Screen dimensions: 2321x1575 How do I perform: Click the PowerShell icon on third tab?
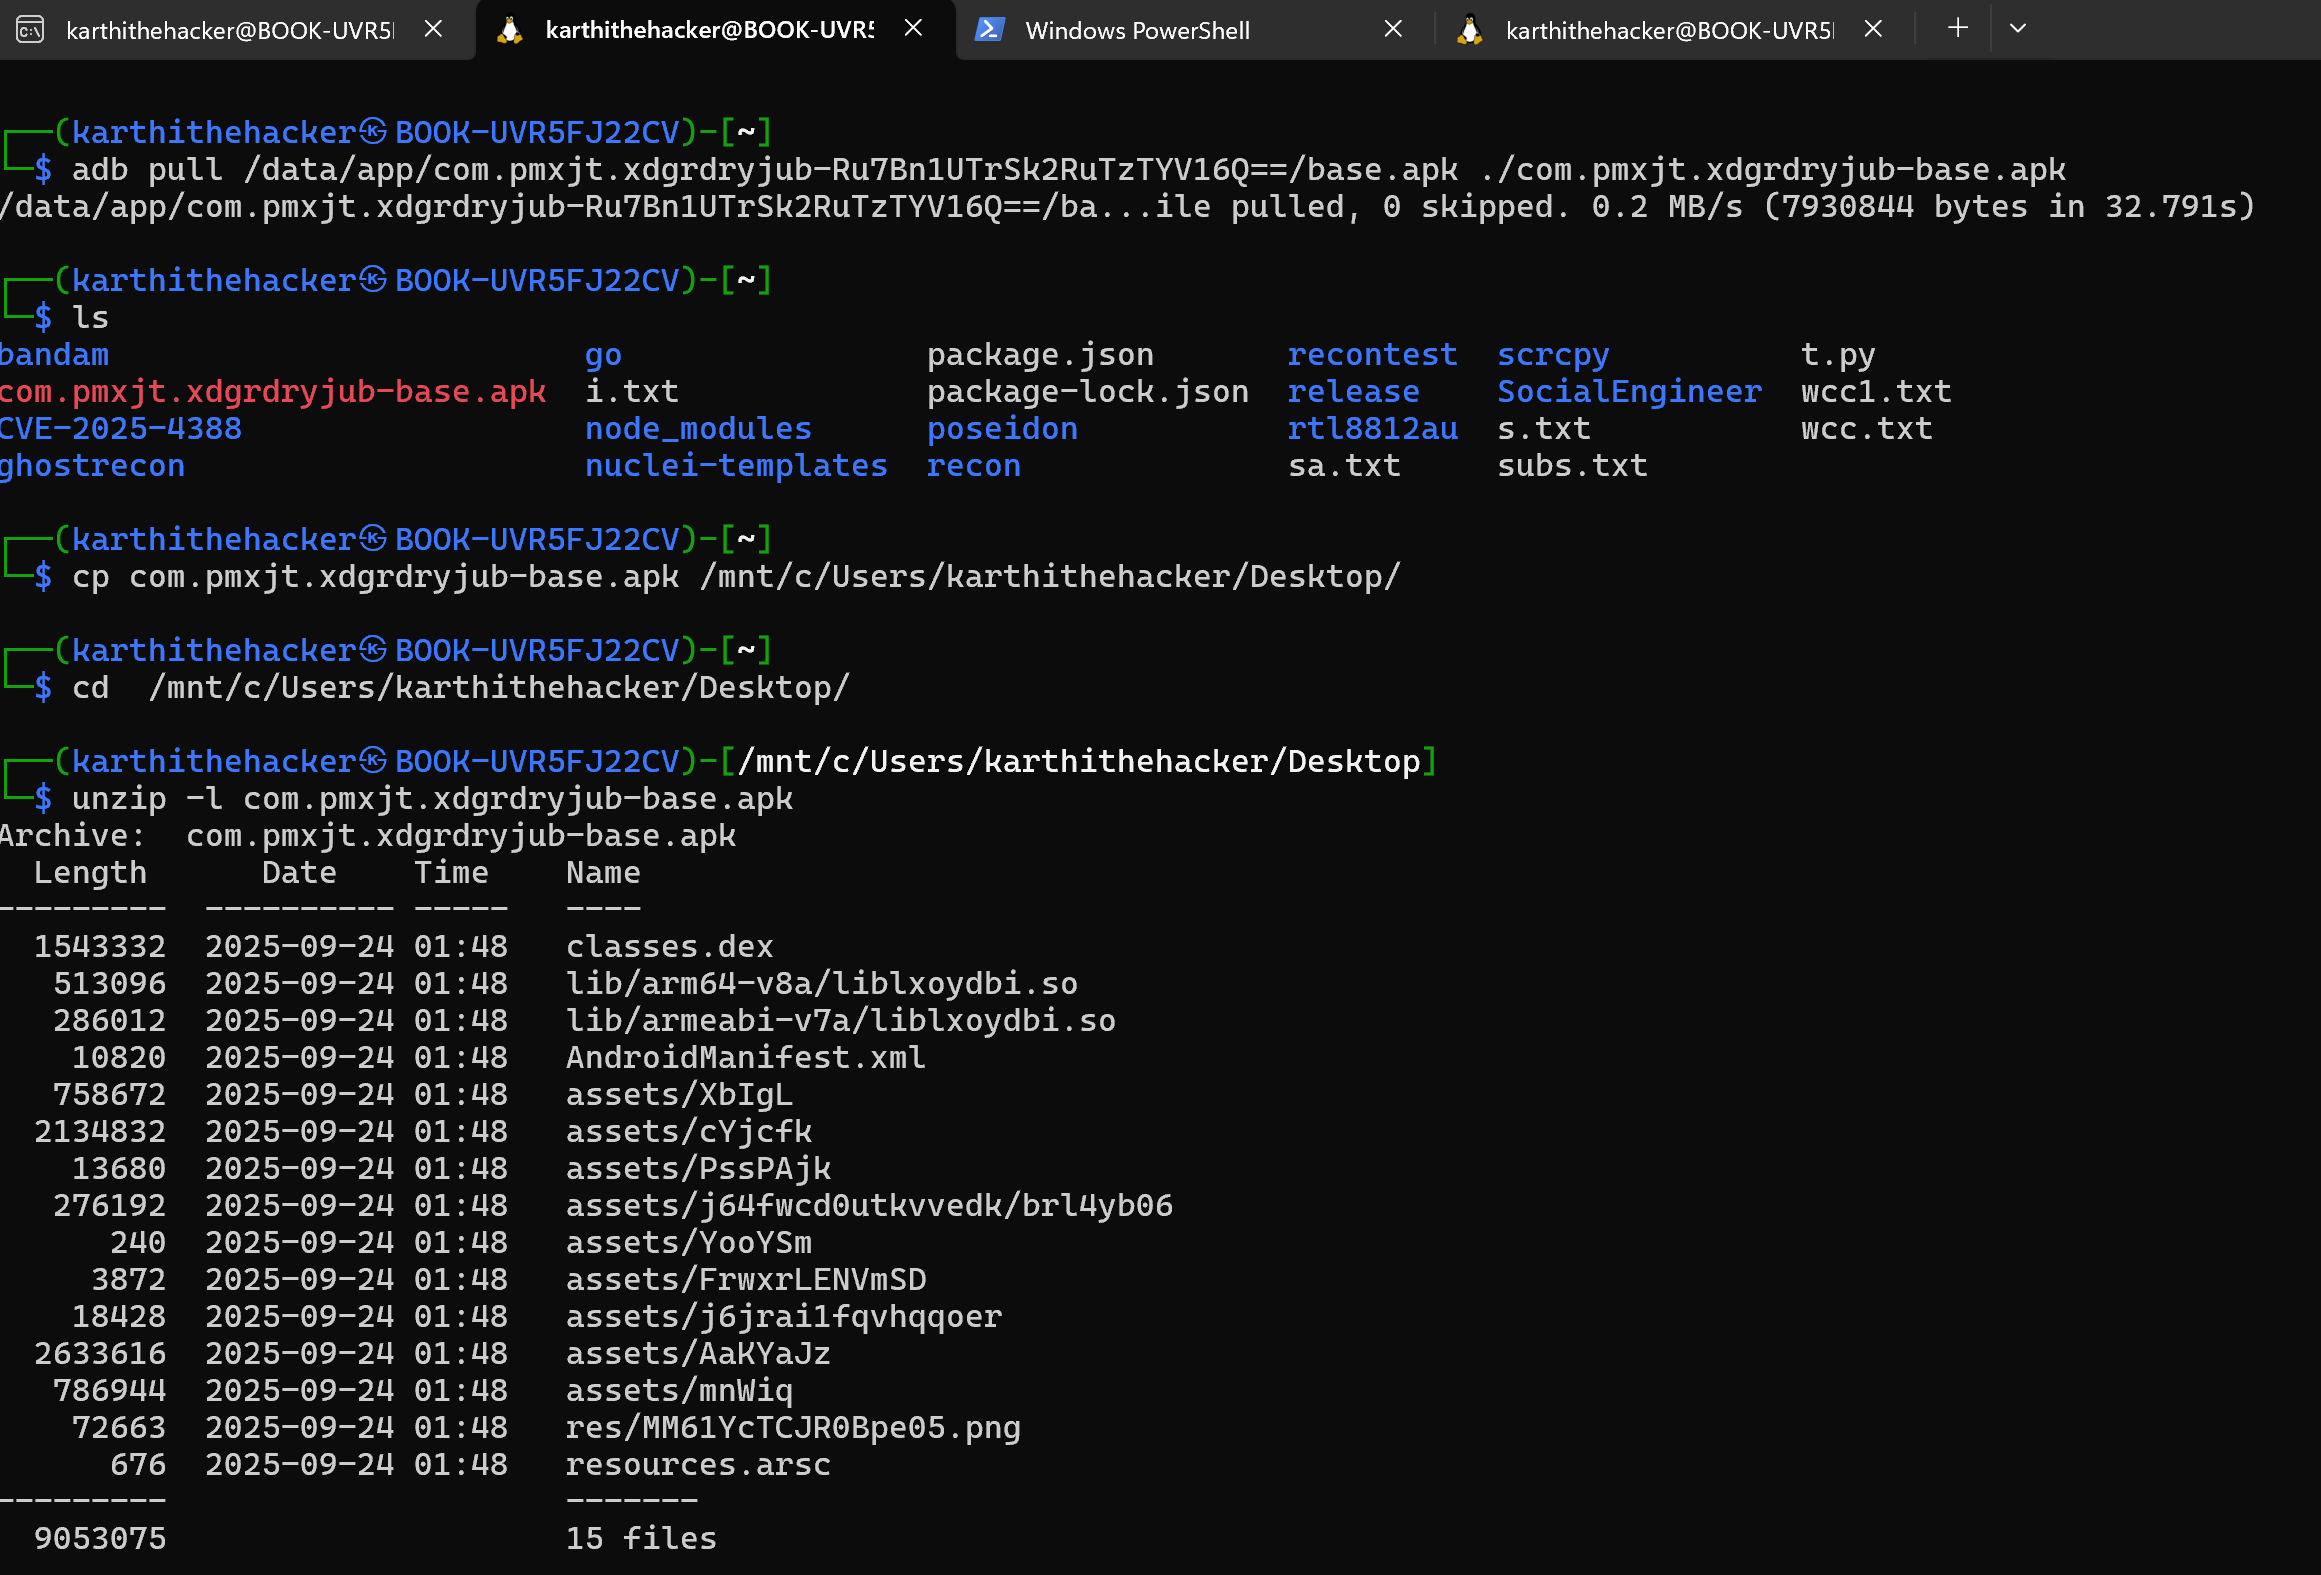point(989,30)
